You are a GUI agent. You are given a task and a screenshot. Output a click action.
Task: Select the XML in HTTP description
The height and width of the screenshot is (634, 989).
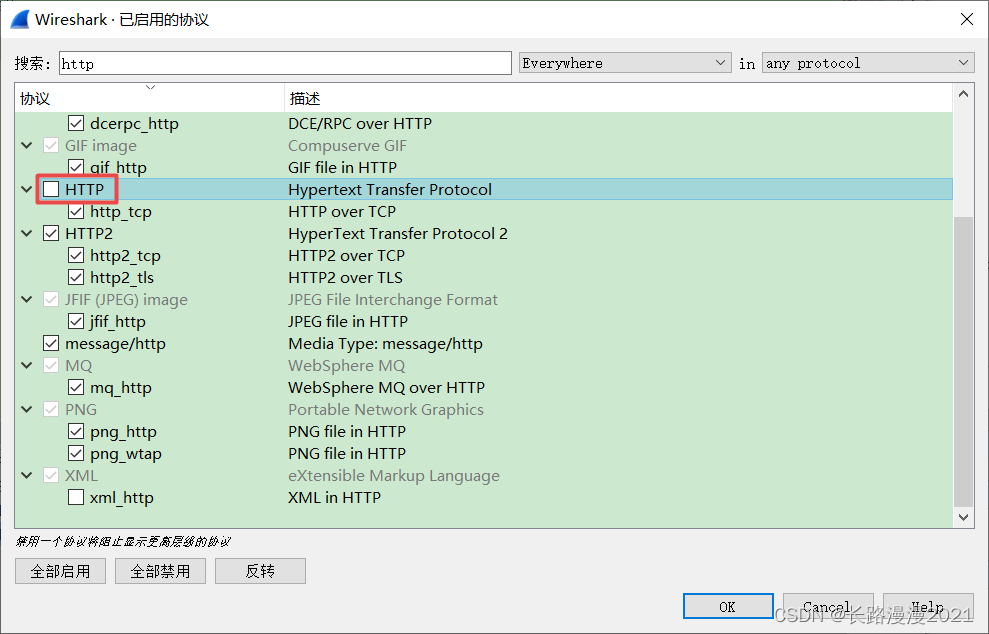pyautogui.click(x=334, y=498)
